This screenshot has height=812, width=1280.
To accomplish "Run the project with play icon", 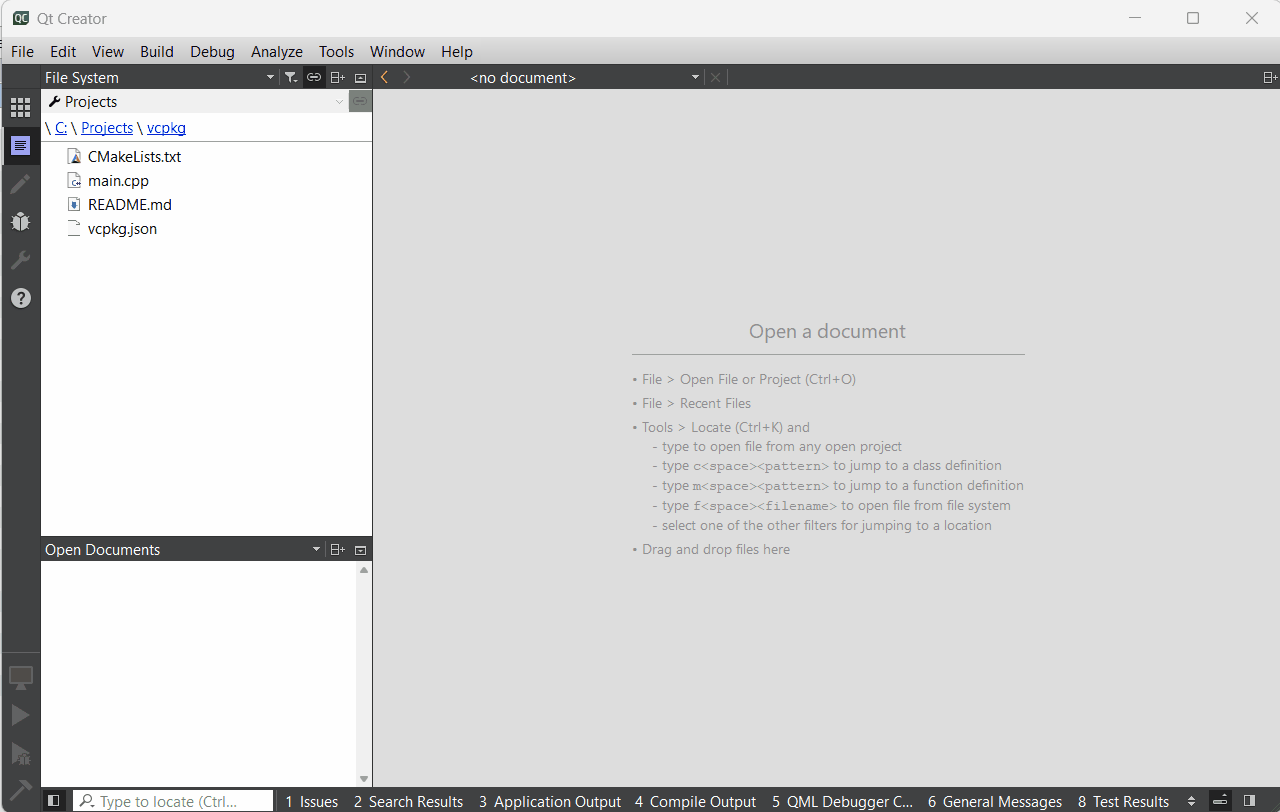I will point(20,714).
